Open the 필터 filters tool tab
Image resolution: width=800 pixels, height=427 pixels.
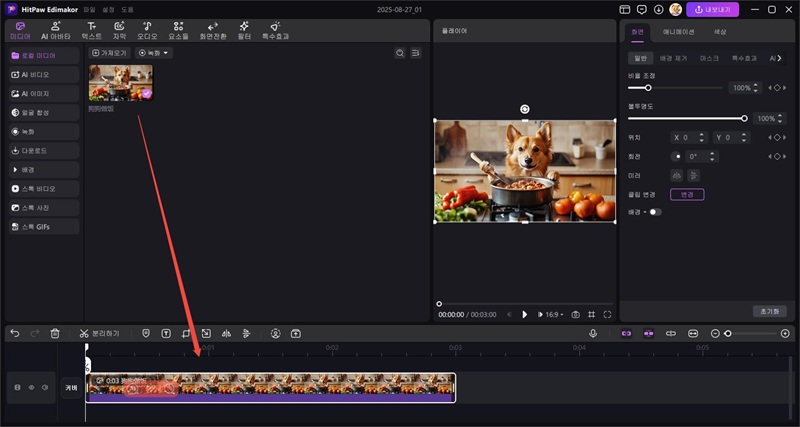(x=244, y=31)
